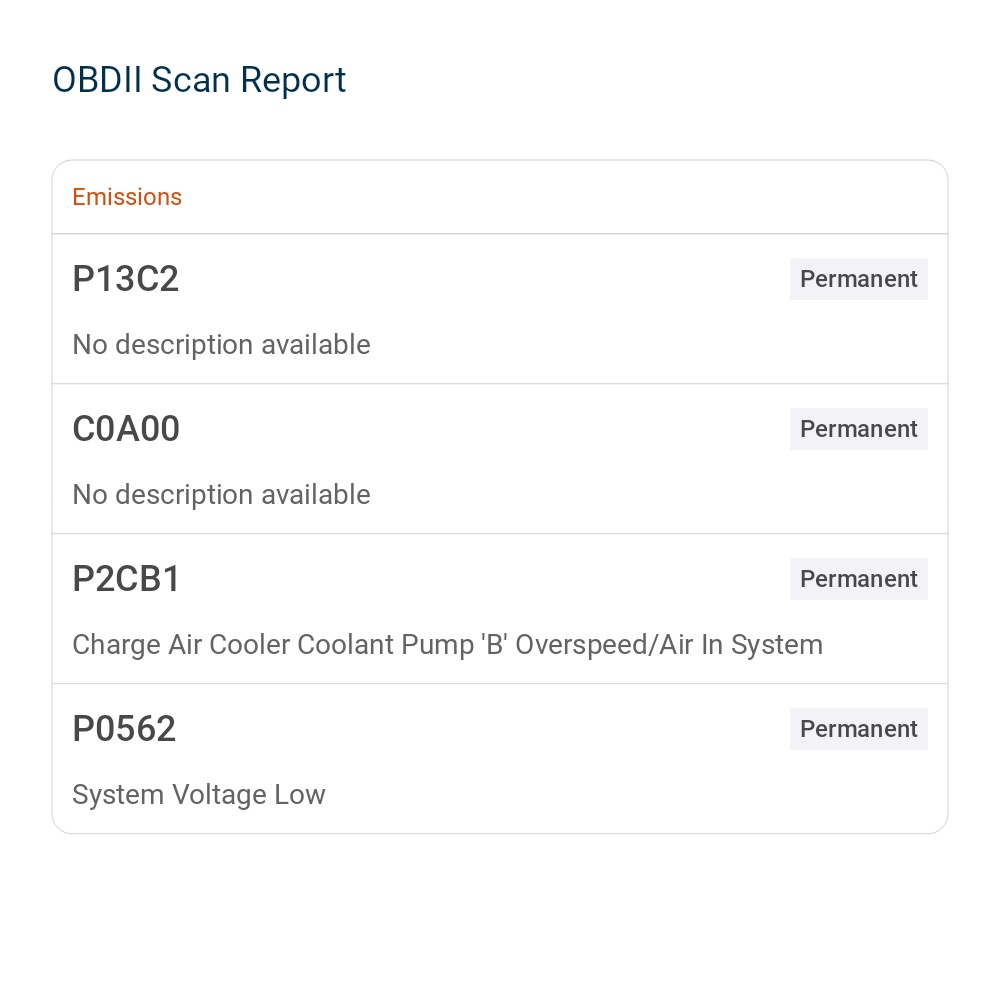
Task: Select the Permanent tag next to C0A00
Action: (x=858, y=429)
